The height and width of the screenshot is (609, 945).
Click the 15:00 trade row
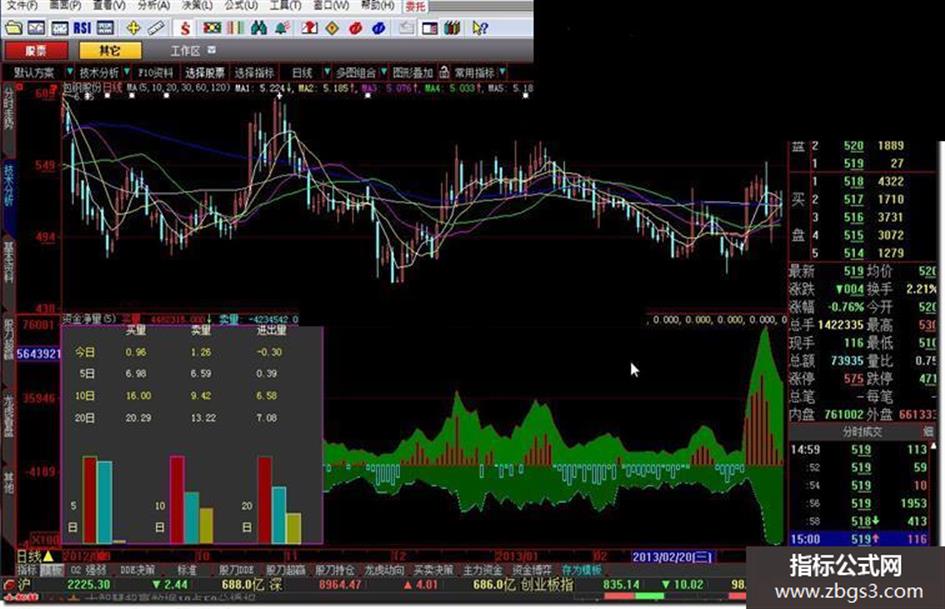tap(860, 539)
